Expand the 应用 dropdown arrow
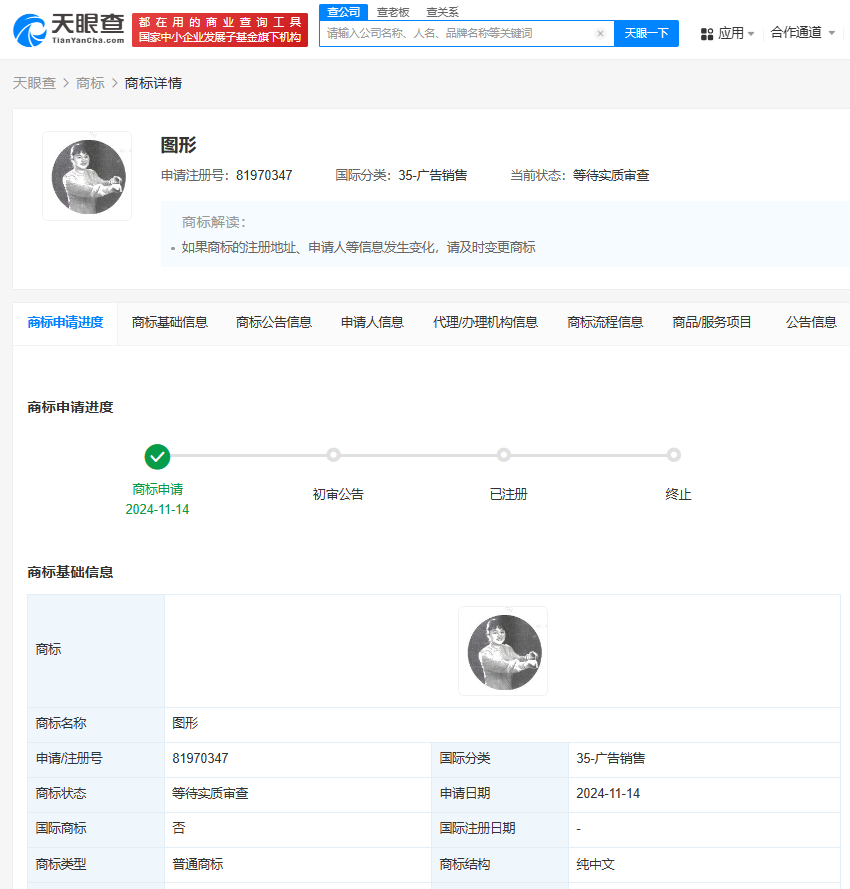850x889 pixels. pyautogui.click(x=751, y=34)
